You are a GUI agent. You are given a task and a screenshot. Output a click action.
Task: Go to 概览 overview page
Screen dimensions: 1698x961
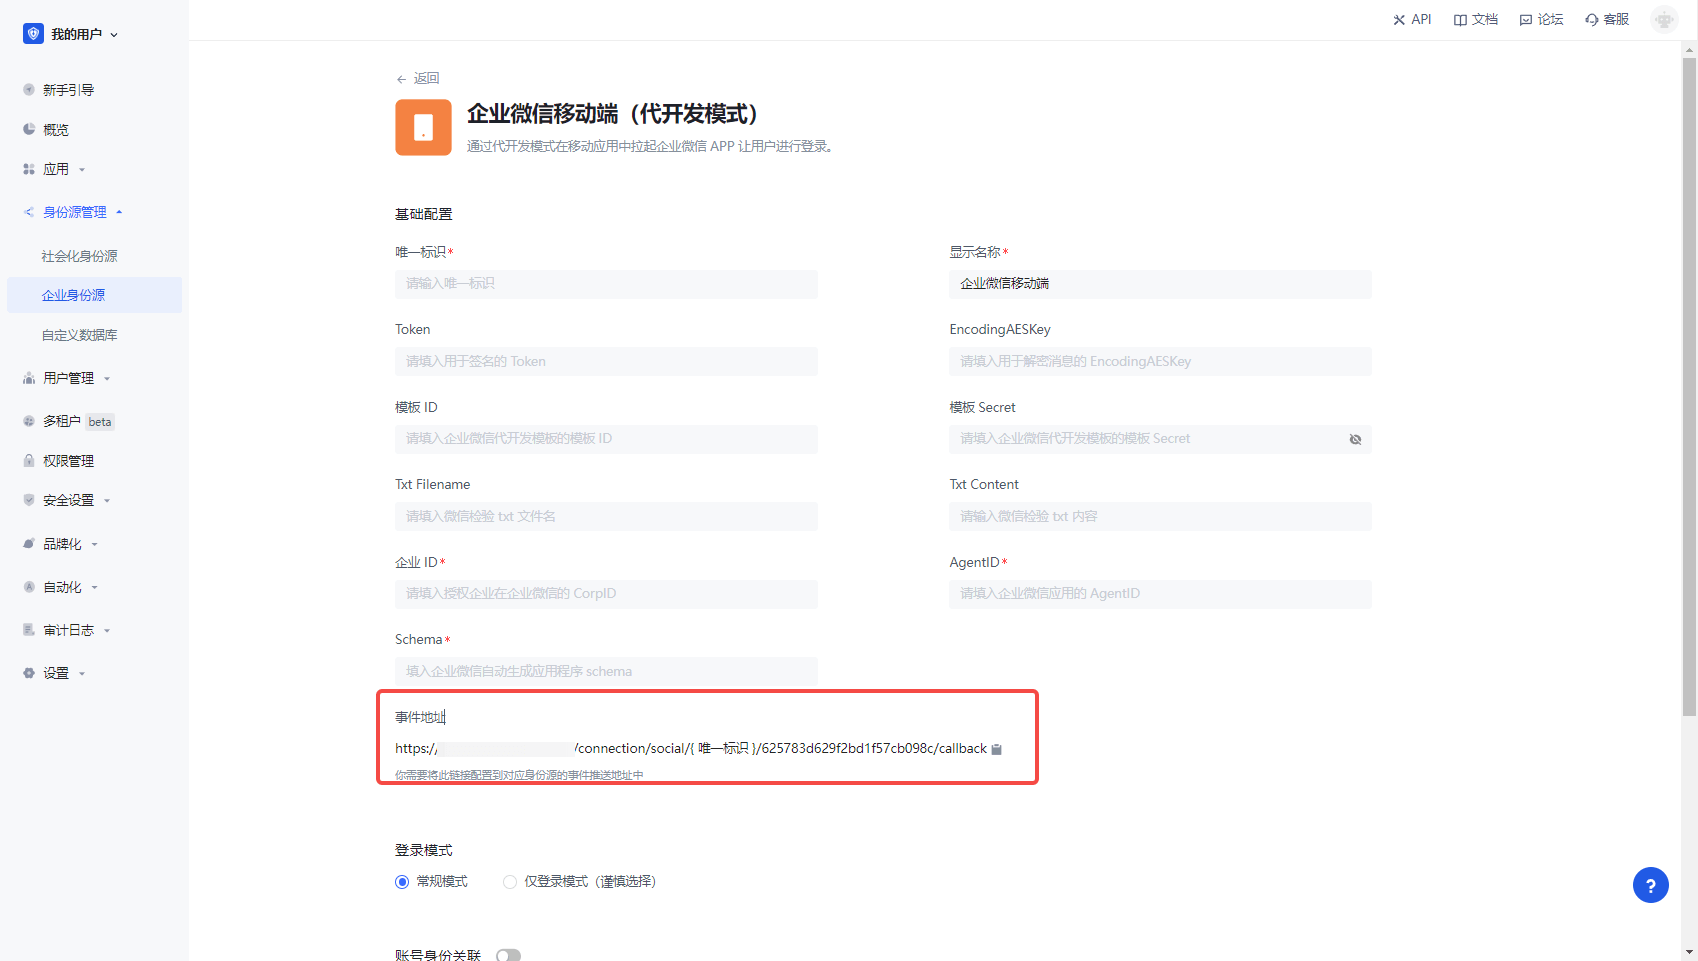click(x=56, y=130)
